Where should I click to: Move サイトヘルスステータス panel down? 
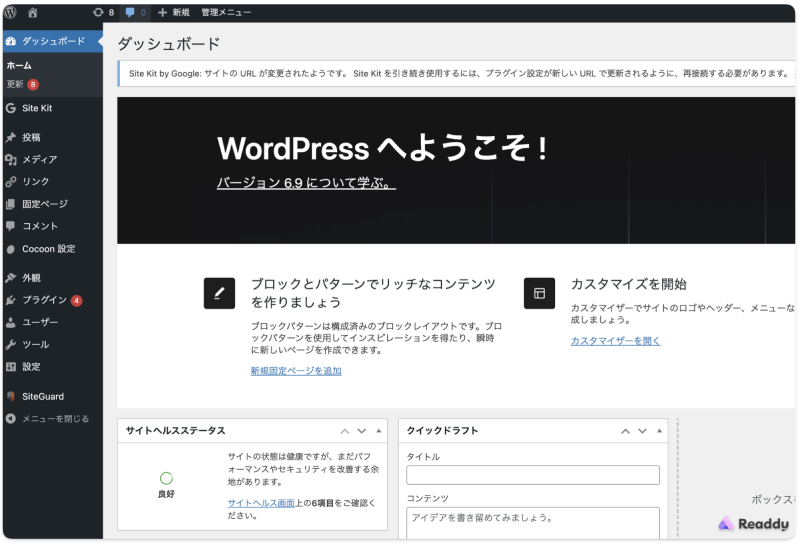(x=362, y=431)
